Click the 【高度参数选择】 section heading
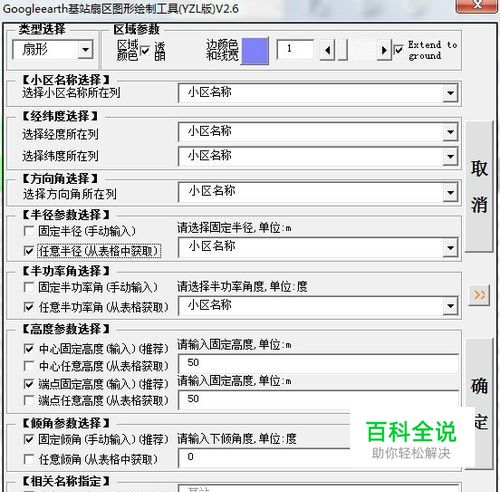 66,329
